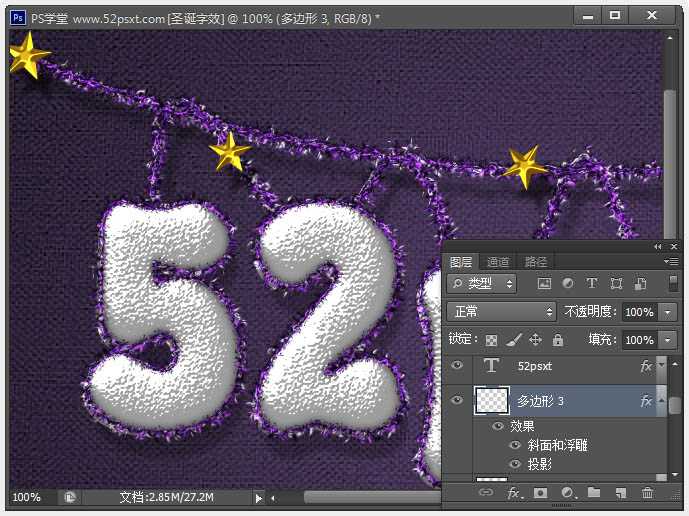Image resolution: width=689 pixels, height=516 pixels.
Task: Filter layers by type (T) icon
Action: coord(592,283)
